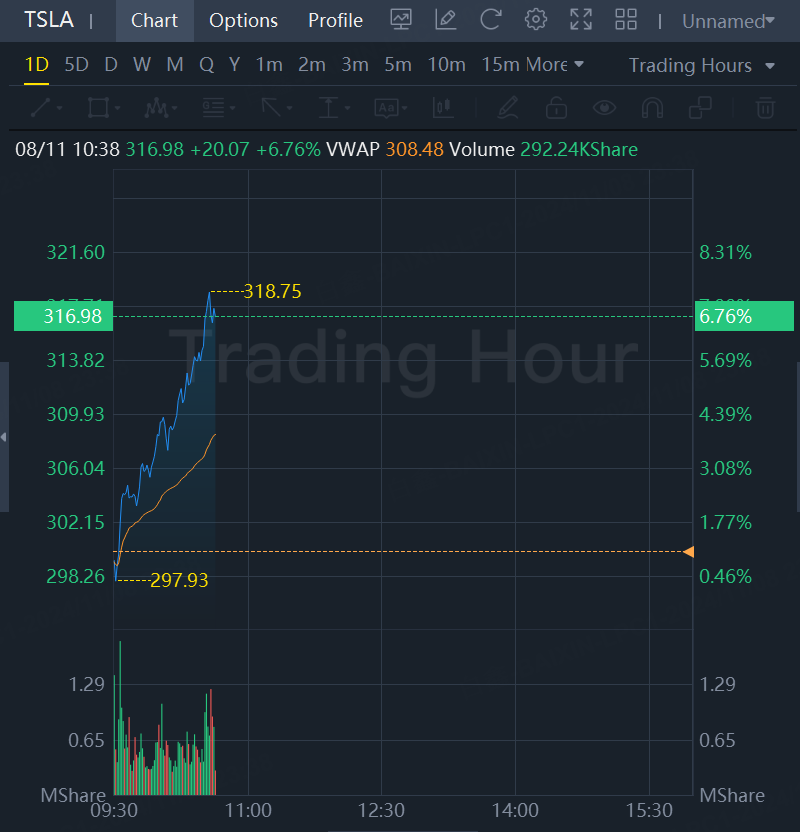This screenshot has height=832, width=800.
Task: Switch to the Options tab
Action: pos(243,20)
